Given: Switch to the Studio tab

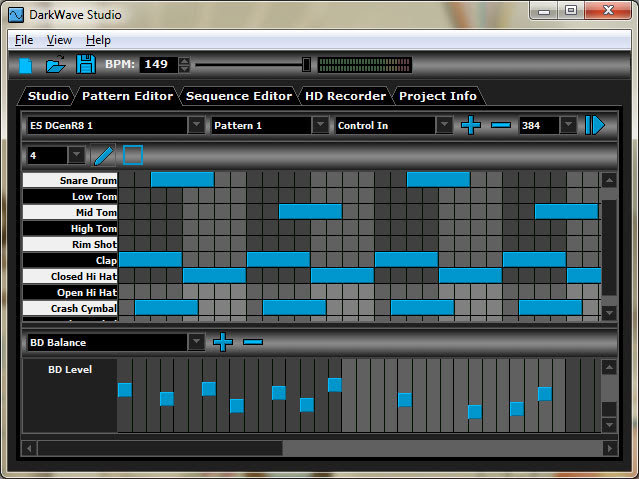Looking at the screenshot, I should 48,96.
